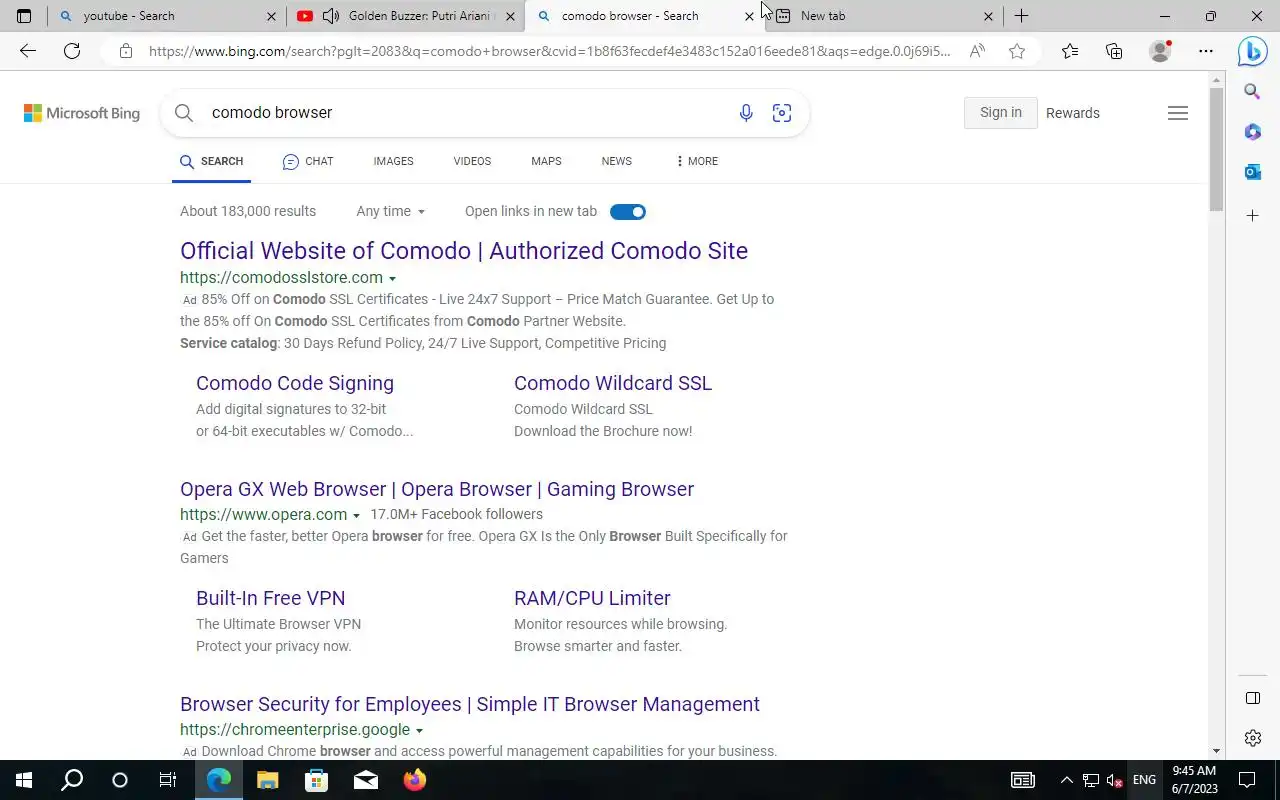Refresh the current page
This screenshot has height=800, width=1280.
72,51
